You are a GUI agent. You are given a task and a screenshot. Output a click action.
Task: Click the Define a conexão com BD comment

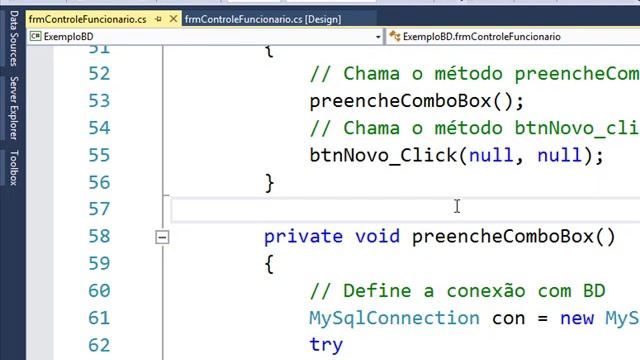[x=457, y=291]
